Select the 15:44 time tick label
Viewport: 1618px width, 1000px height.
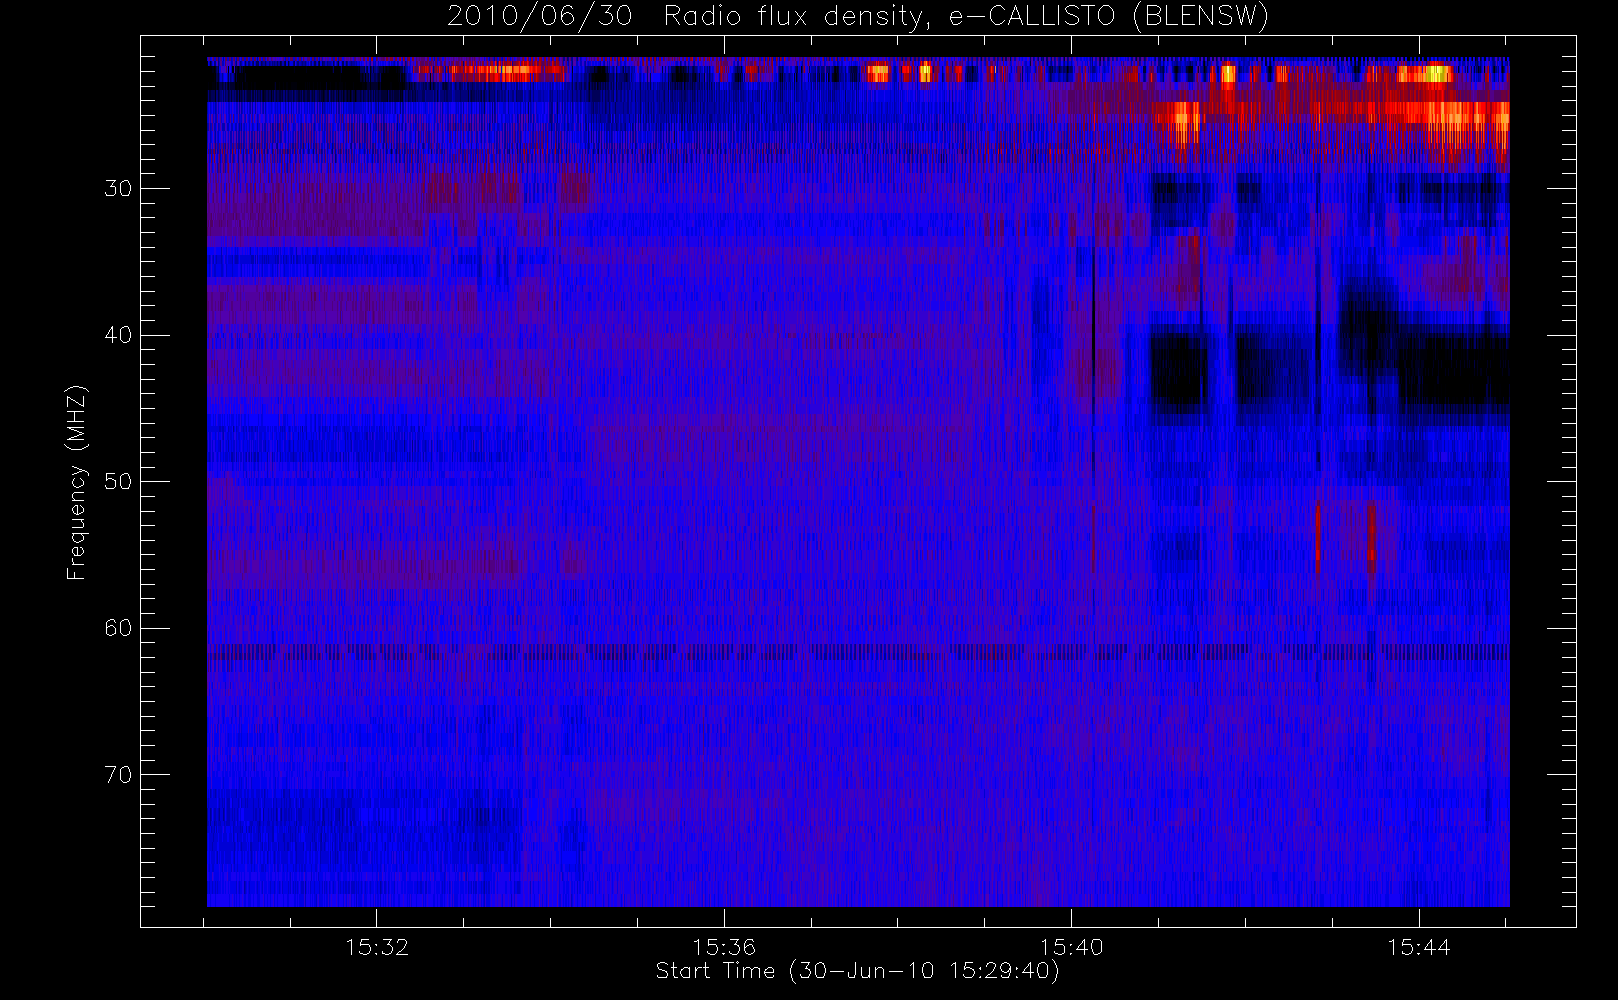[1418, 947]
